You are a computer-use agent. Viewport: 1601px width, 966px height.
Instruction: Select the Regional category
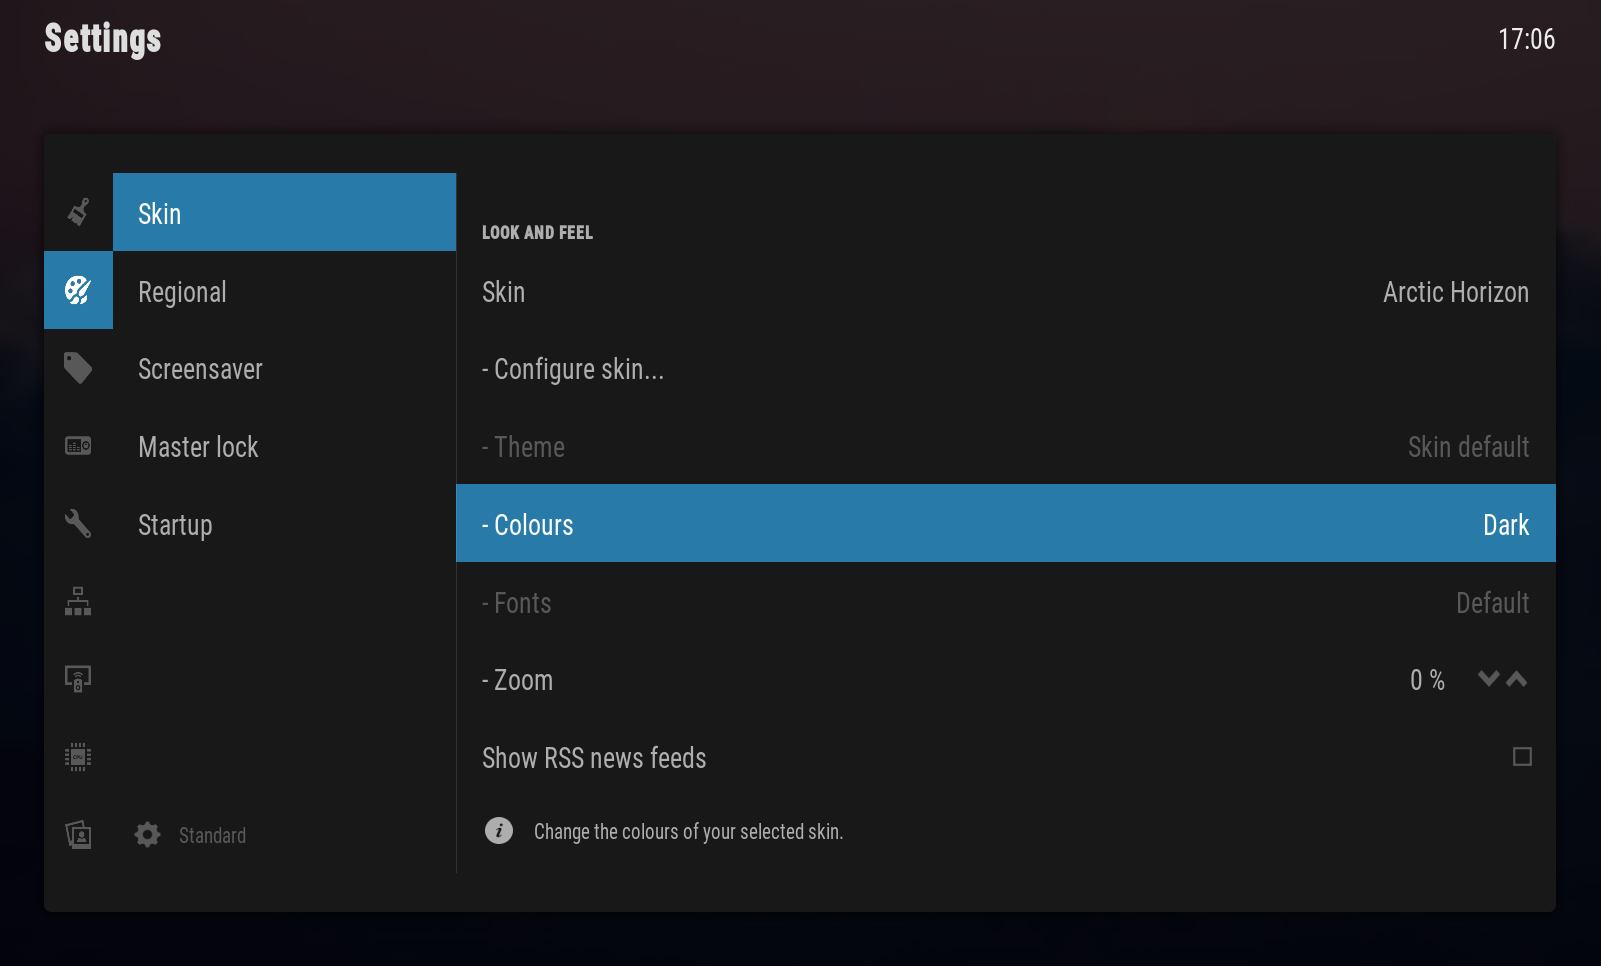click(285, 291)
